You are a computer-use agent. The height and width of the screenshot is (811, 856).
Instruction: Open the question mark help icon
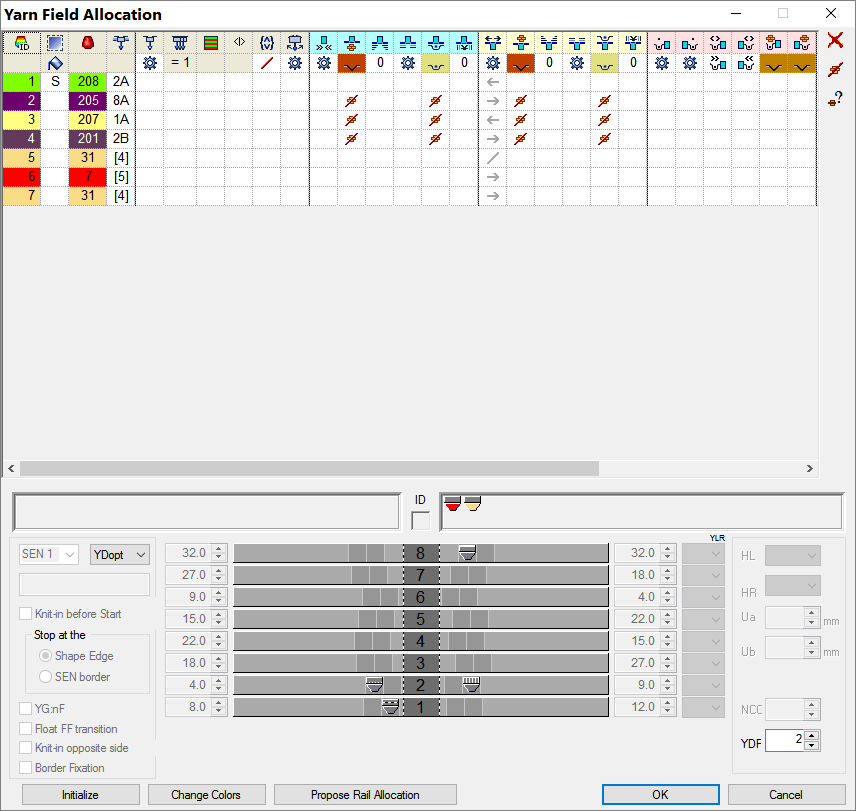835,97
